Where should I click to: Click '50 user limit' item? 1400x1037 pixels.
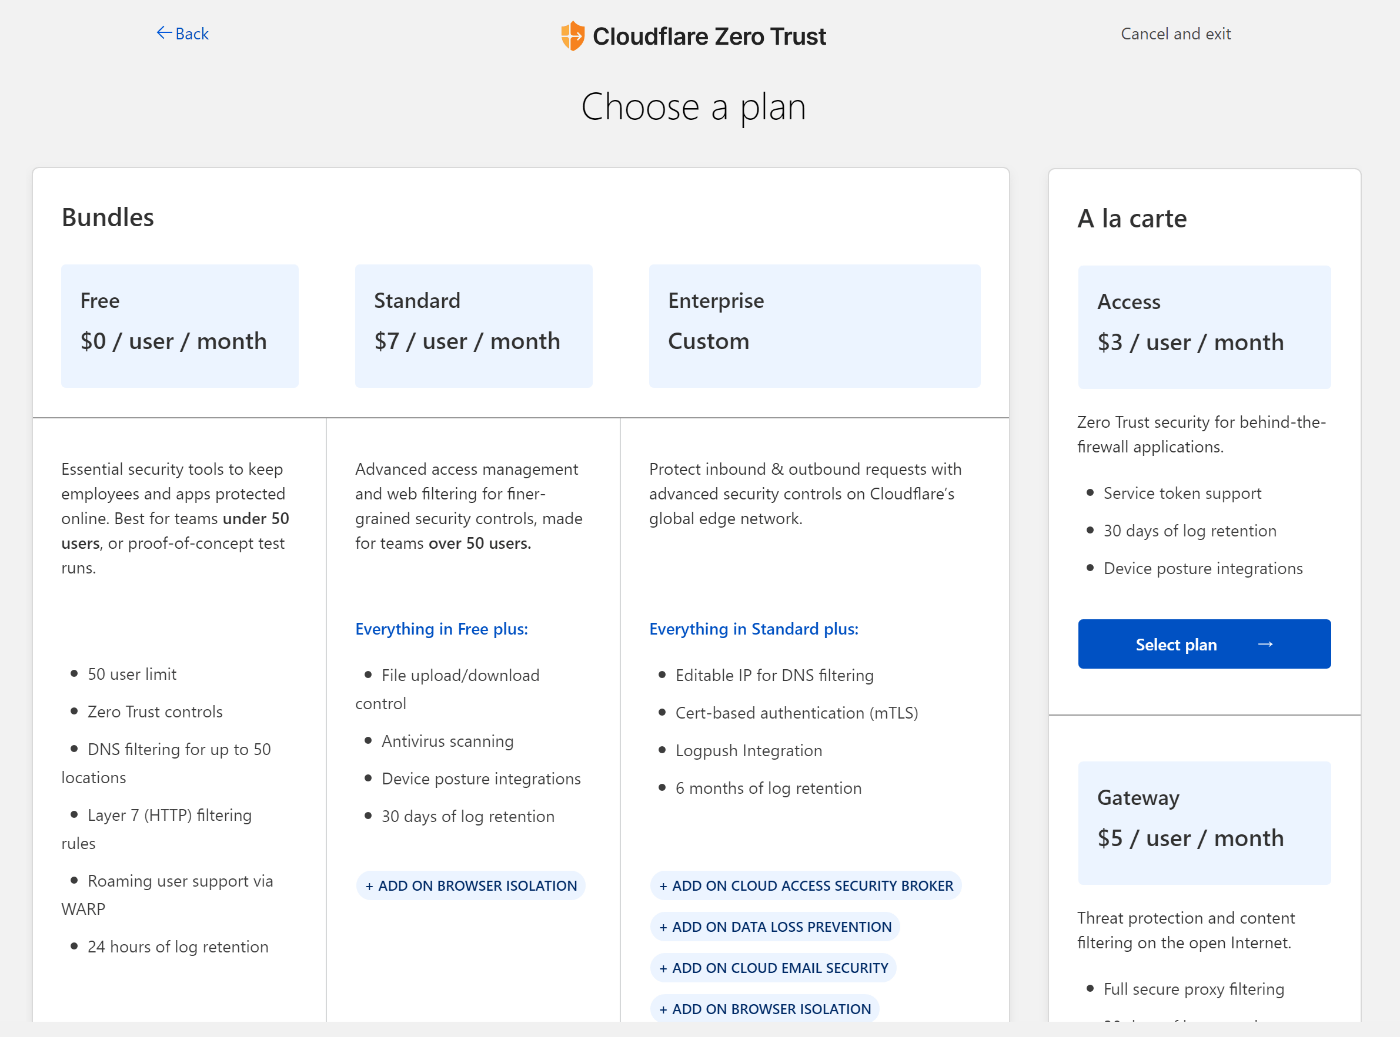132,674
